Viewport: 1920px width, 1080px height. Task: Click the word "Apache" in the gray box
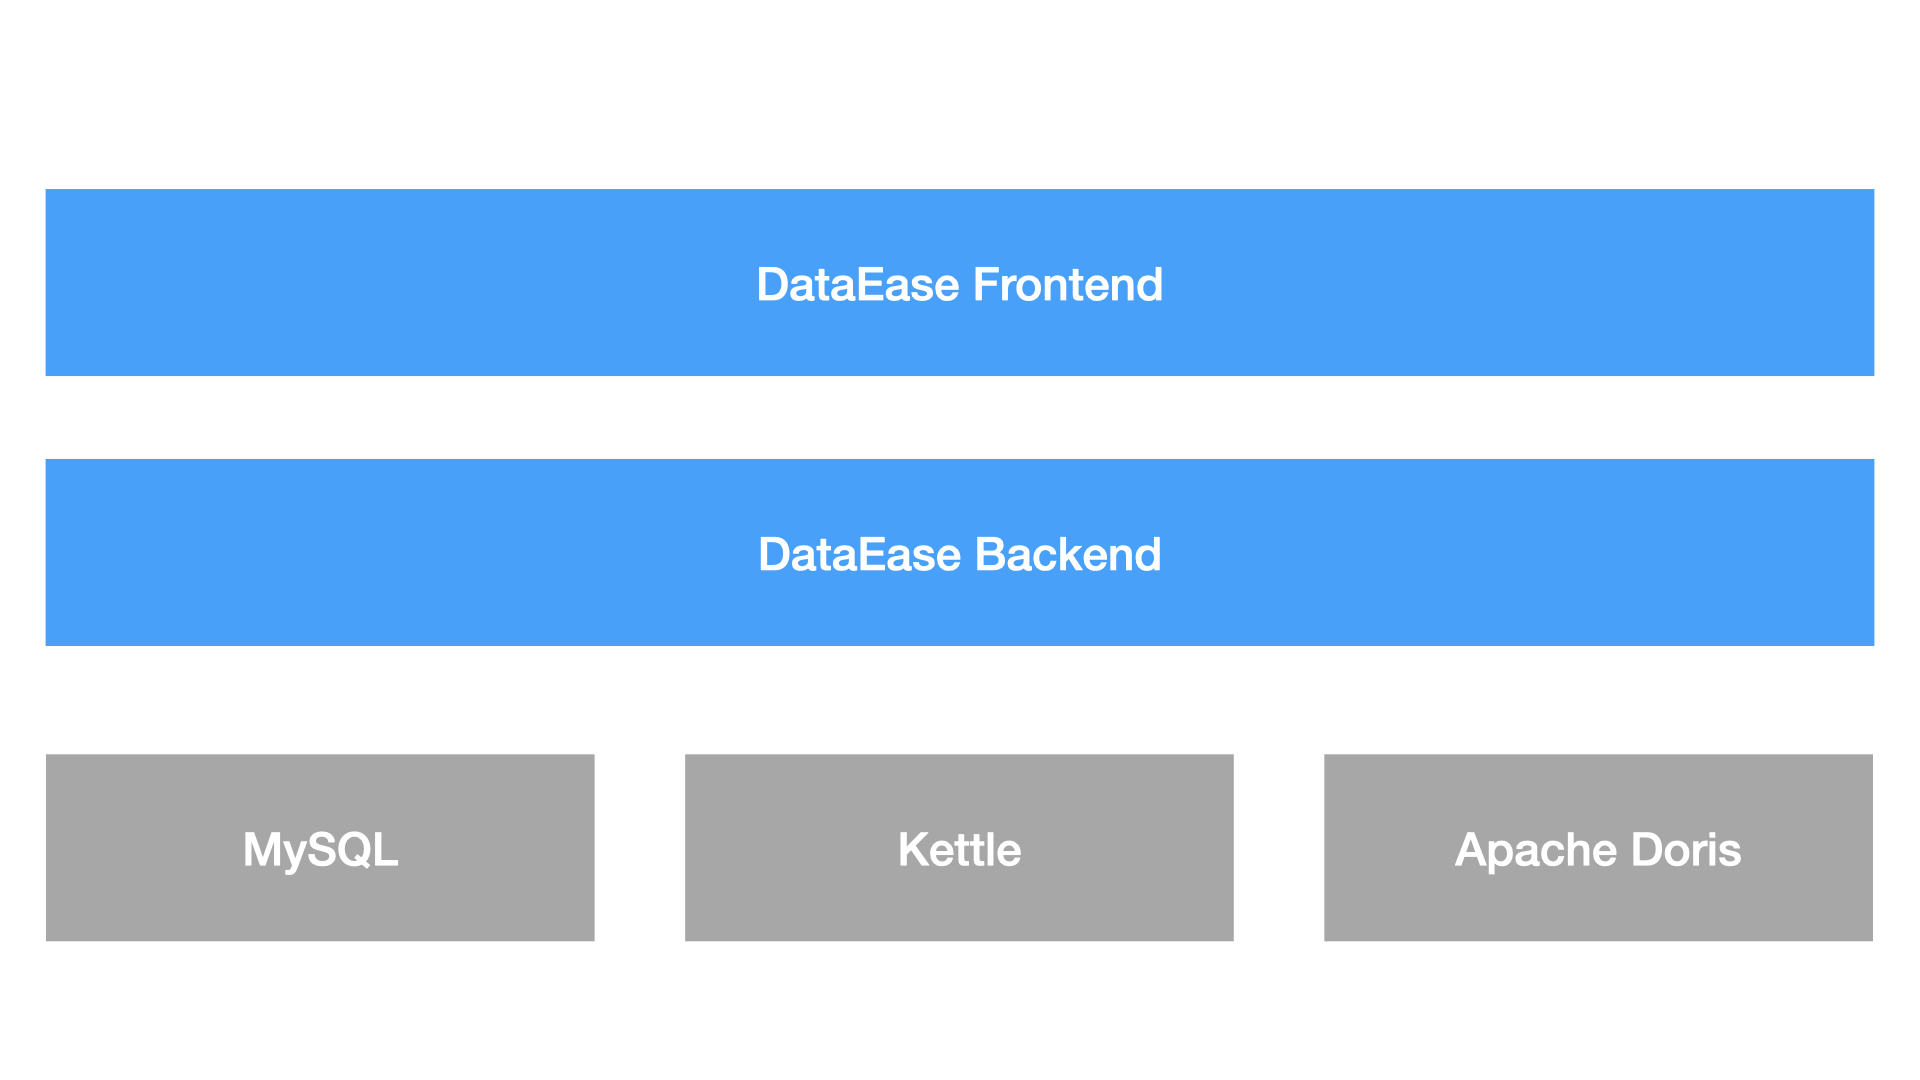click(x=1536, y=850)
